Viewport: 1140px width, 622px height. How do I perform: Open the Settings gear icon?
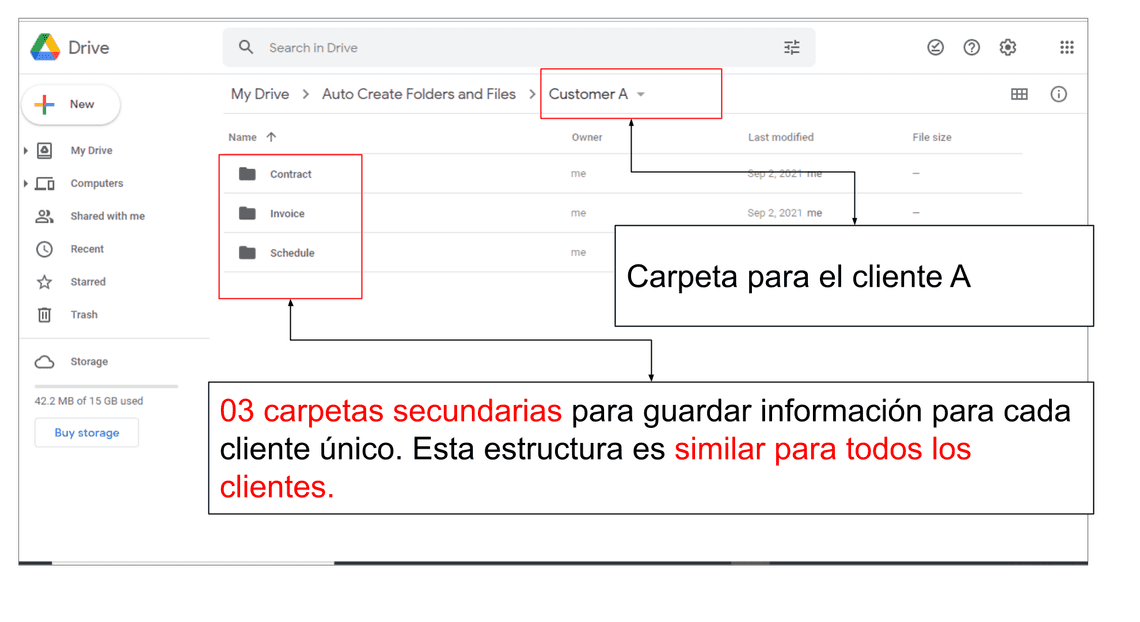[x=1007, y=47]
